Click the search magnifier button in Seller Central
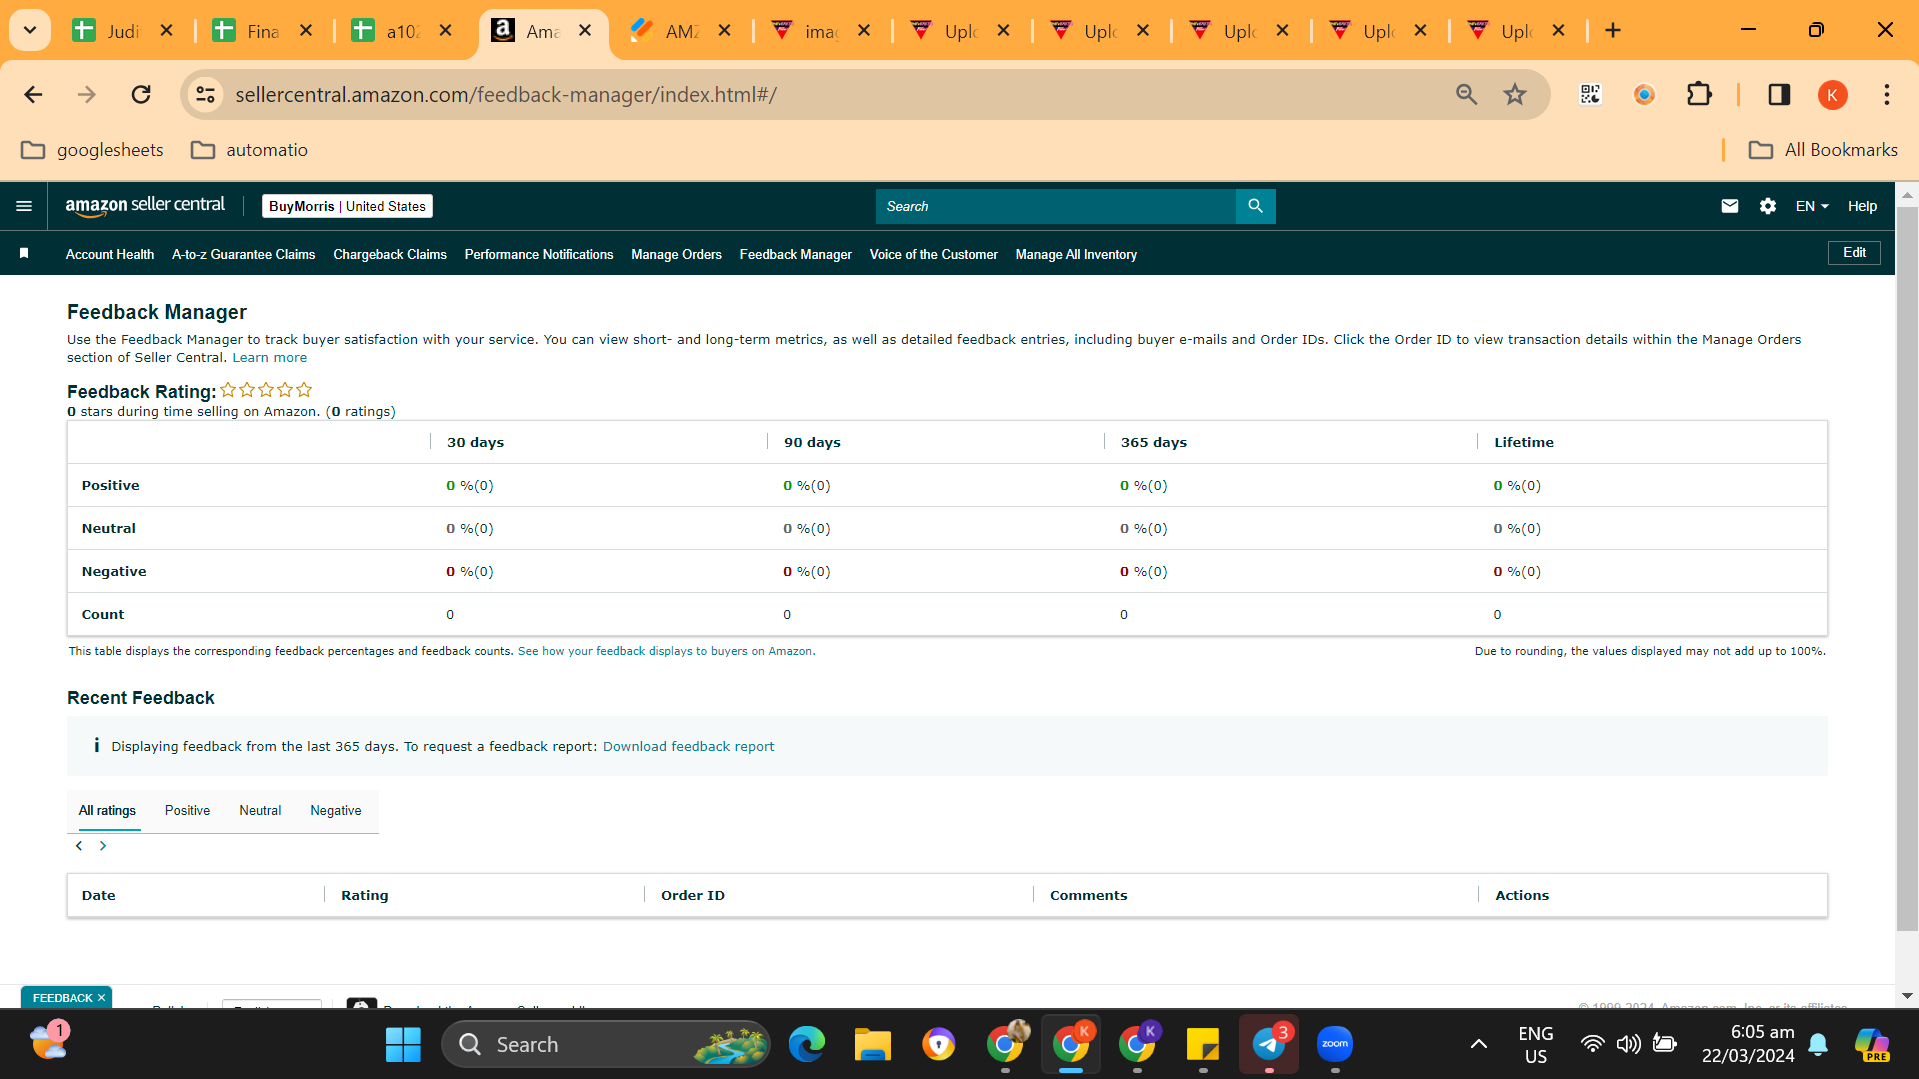1919x1079 pixels. point(1255,206)
